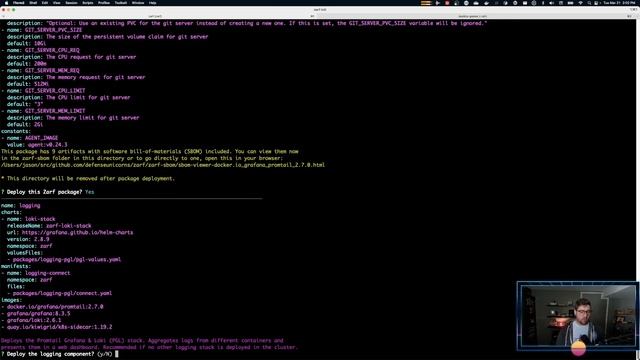Screen dimensions: 640x360
Task: Open the Toolbelt menu
Action: (x=121, y=2)
